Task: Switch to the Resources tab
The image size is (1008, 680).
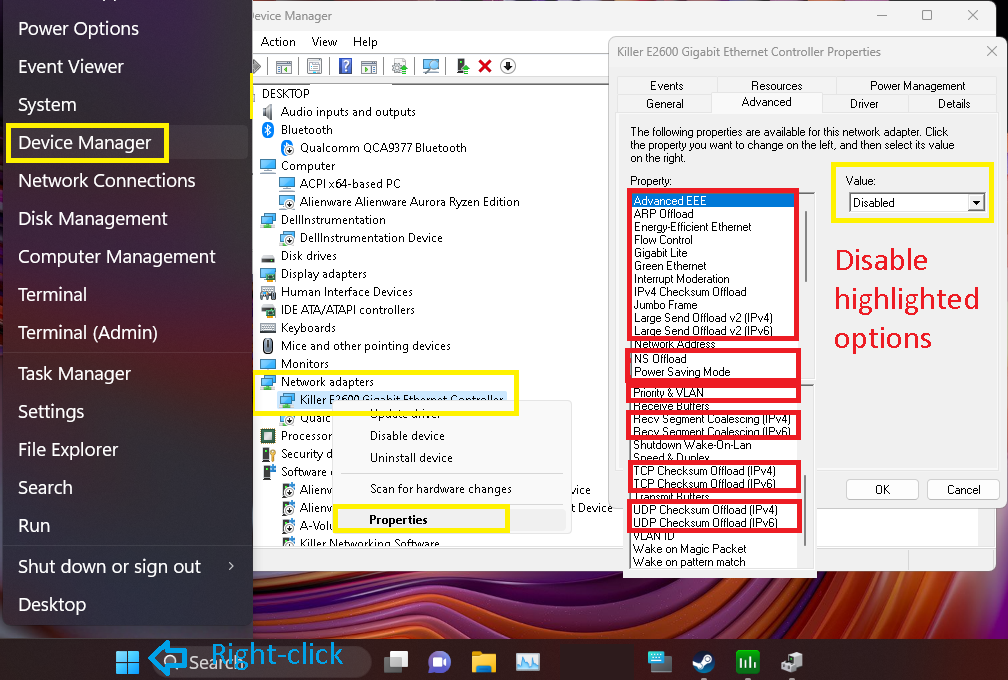Action: [777, 85]
